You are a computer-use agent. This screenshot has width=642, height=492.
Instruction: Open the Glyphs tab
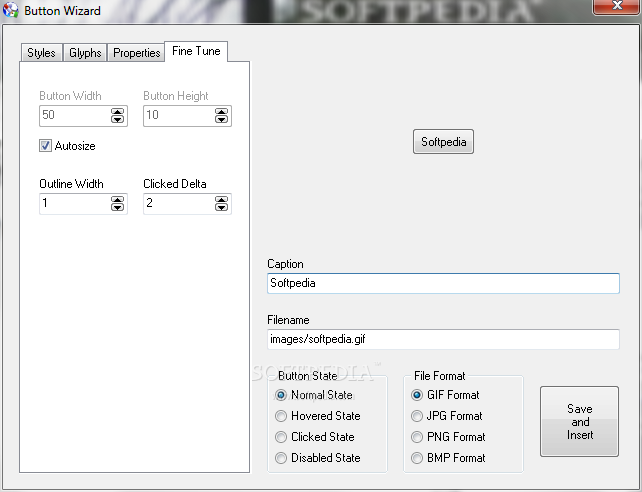pos(85,53)
